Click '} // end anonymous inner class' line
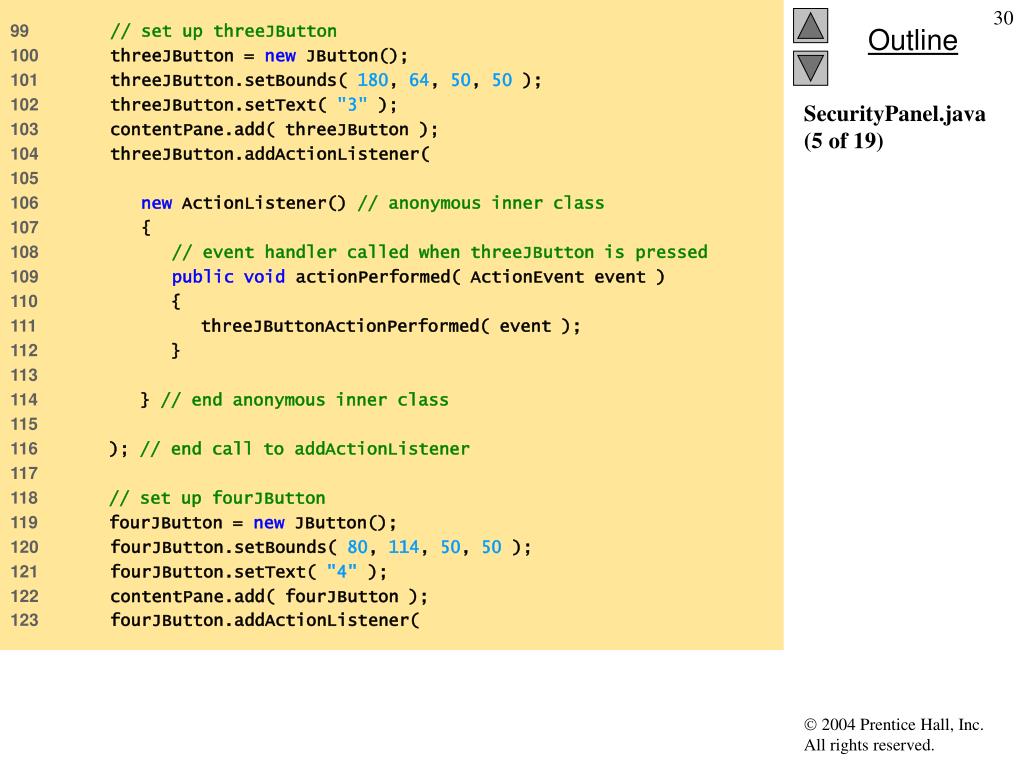The height and width of the screenshot is (768, 1024). (295, 400)
